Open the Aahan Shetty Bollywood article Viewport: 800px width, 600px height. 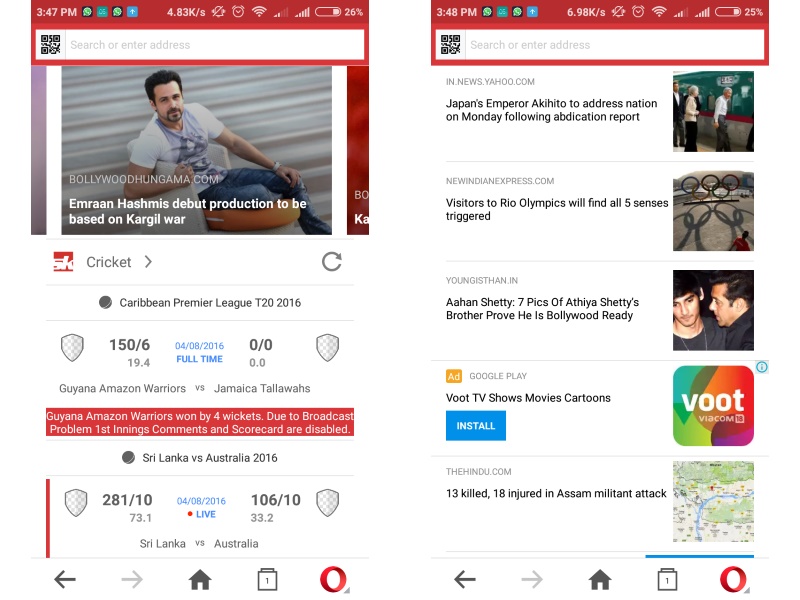[x=542, y=309]
